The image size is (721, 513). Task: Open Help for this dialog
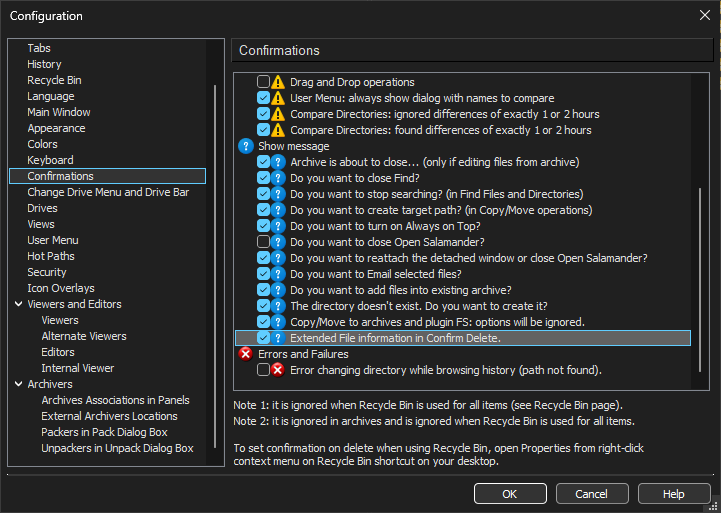[x=674, y=494]
